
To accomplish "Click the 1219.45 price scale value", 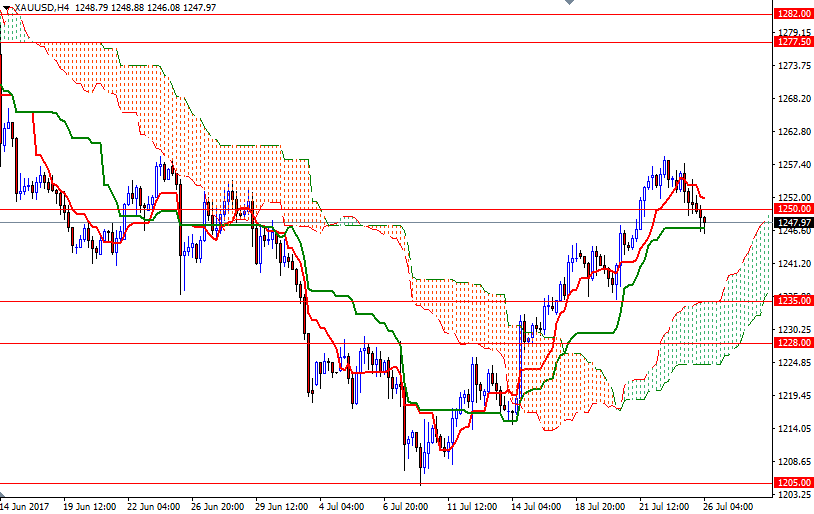I will click(x=794, y=396).
